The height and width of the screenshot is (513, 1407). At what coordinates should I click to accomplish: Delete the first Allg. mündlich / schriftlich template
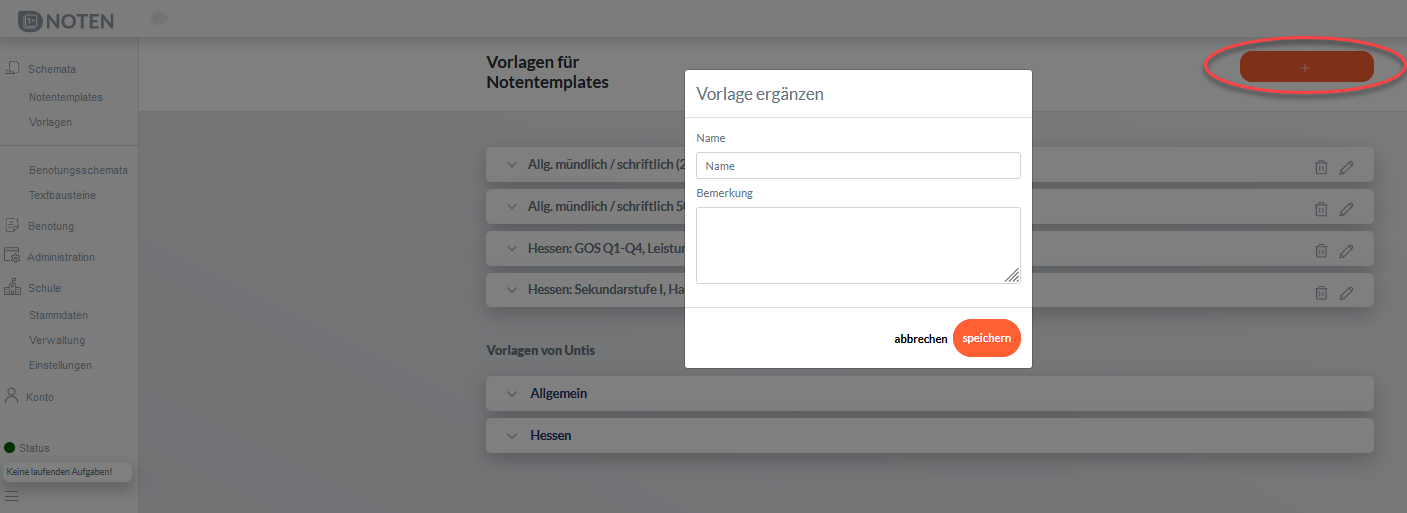click(x=1321, y=167)
